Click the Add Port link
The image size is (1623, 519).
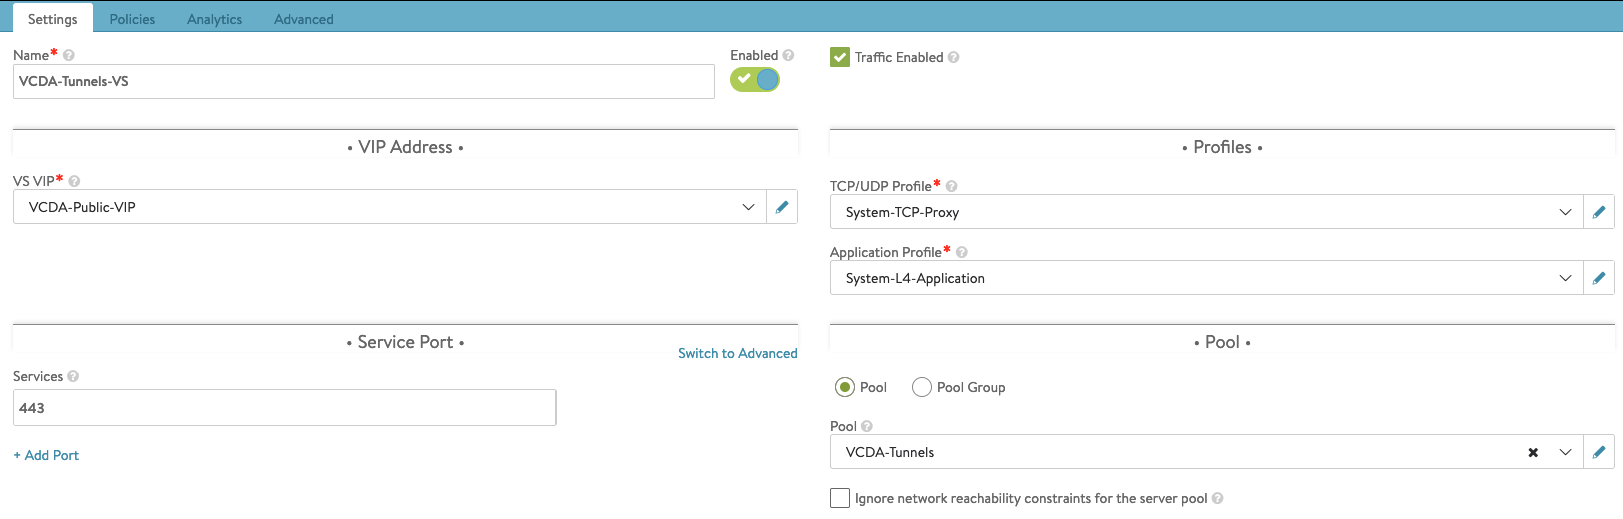click(x=46, y=455)
